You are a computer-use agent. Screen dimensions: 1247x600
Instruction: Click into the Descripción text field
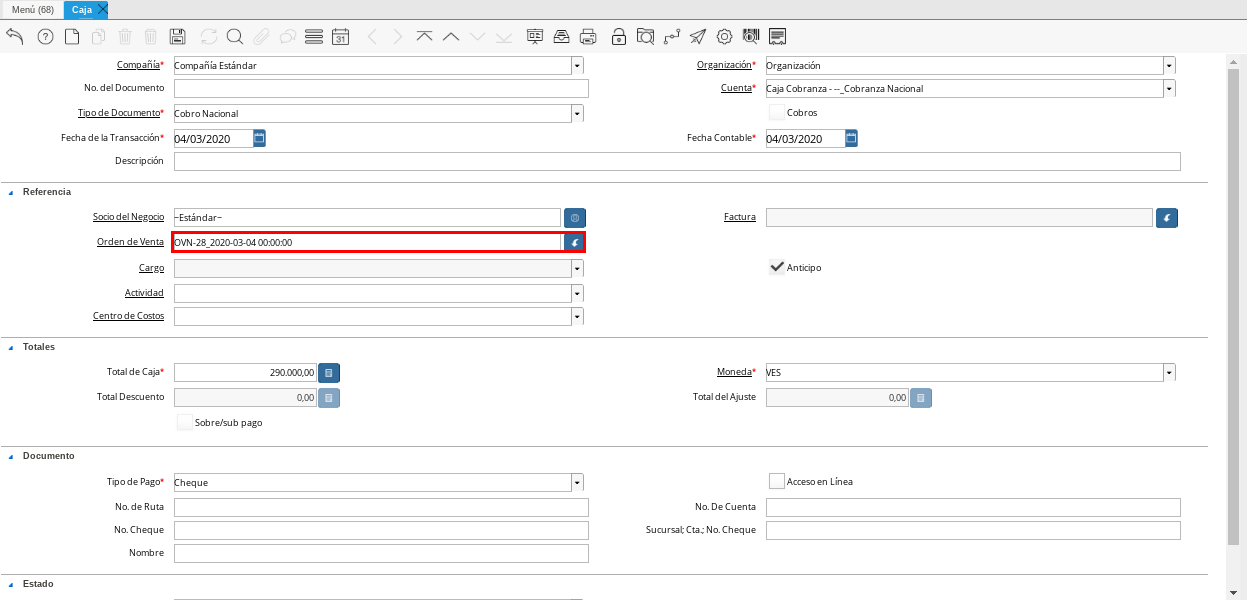[677, 162]
